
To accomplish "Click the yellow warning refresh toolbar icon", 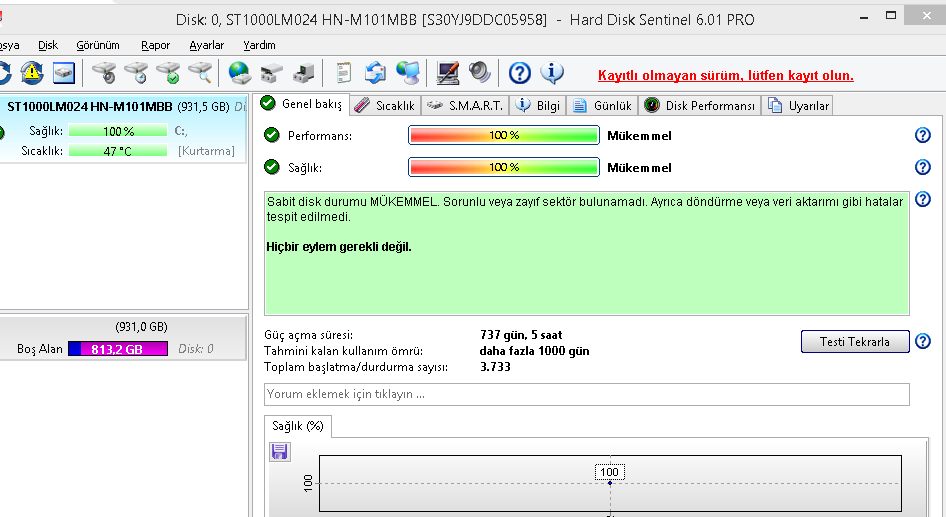I will point(32,73).
